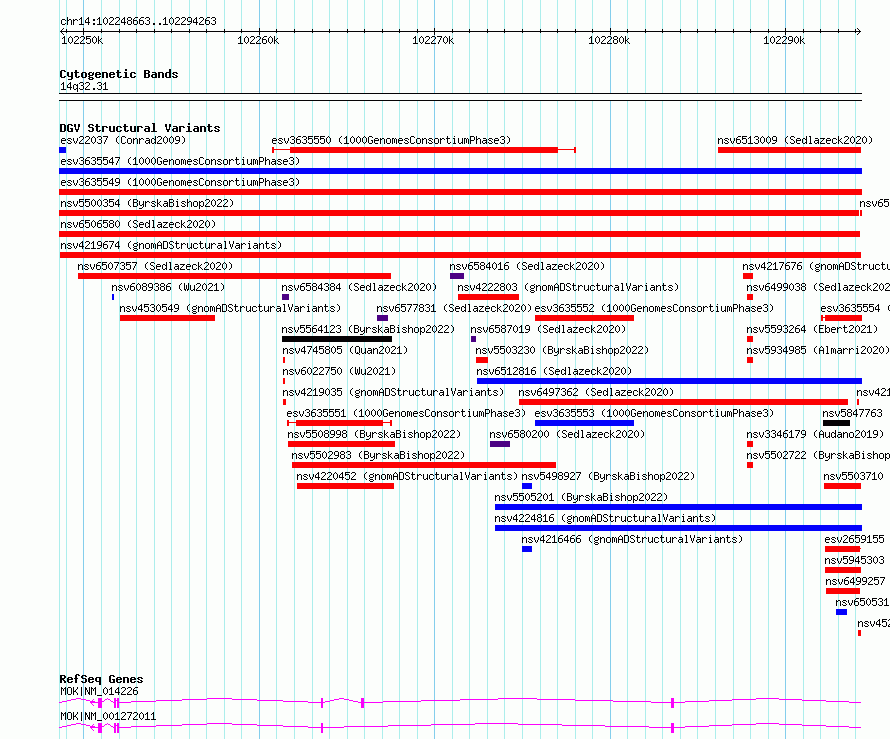This screenshot has height=739, width=890.
Task: Click nsv4217676 variant label
Action: 816,266
